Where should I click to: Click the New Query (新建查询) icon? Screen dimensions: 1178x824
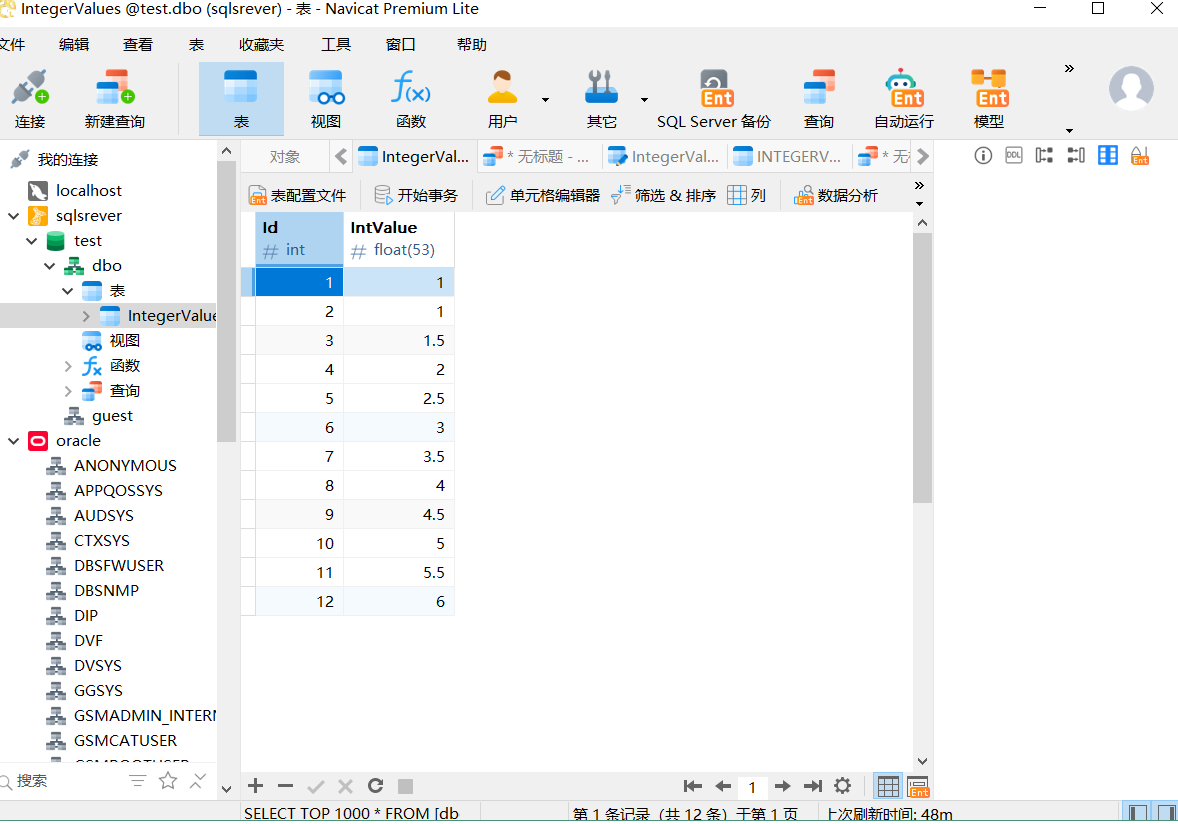(x=115, y=99)
